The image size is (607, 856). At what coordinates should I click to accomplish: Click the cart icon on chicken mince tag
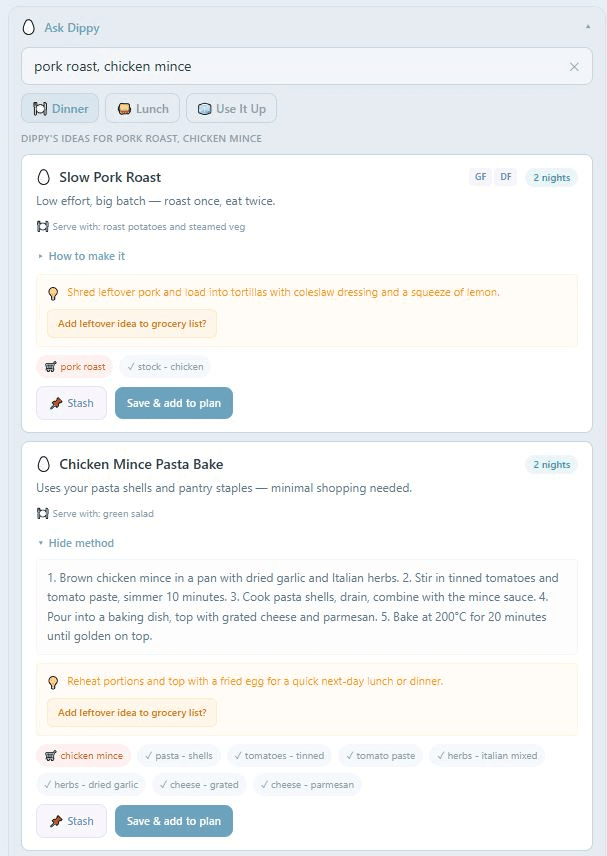click(x=50, y=756)
